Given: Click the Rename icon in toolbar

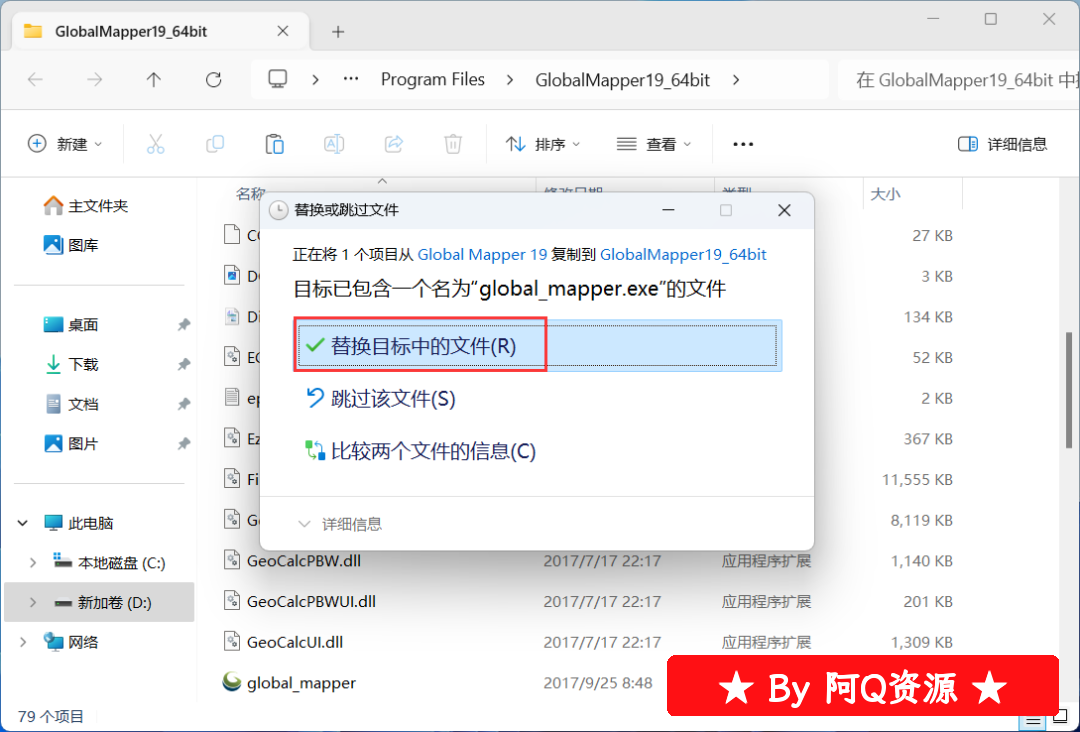Looking at the screenshot, I should (334, 144).
